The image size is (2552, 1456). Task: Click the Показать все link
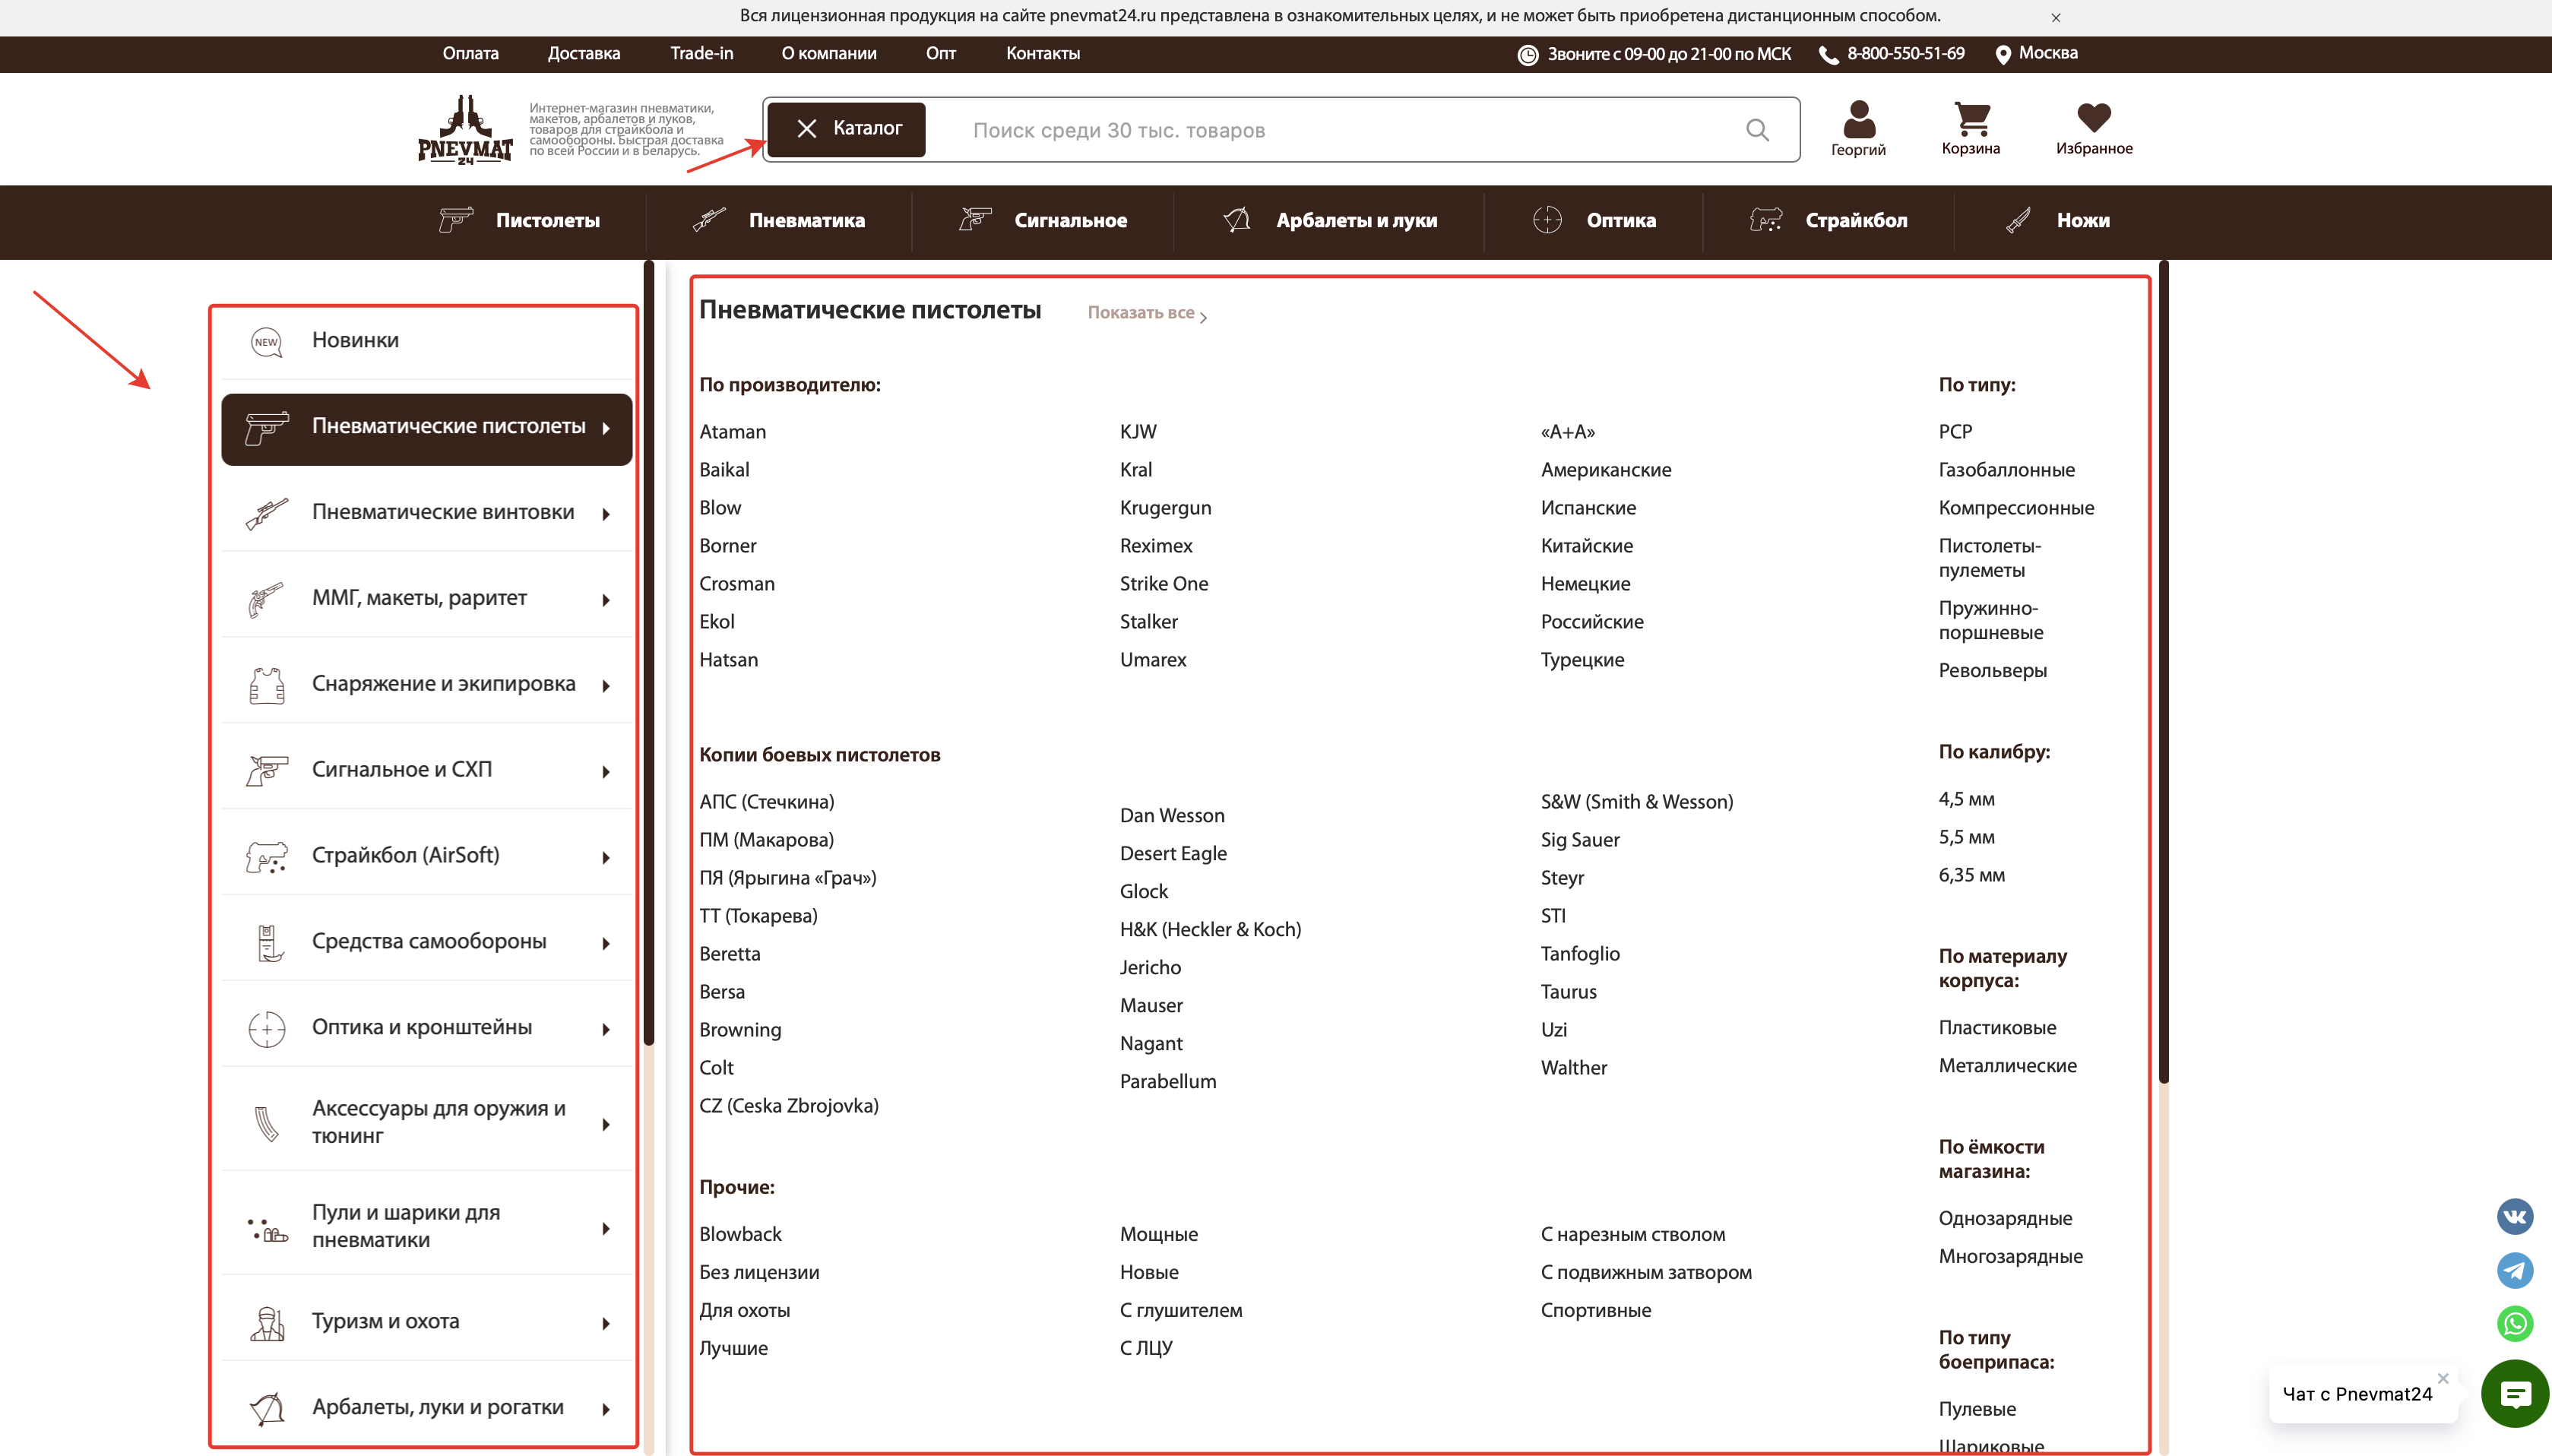coord(1147,313)
